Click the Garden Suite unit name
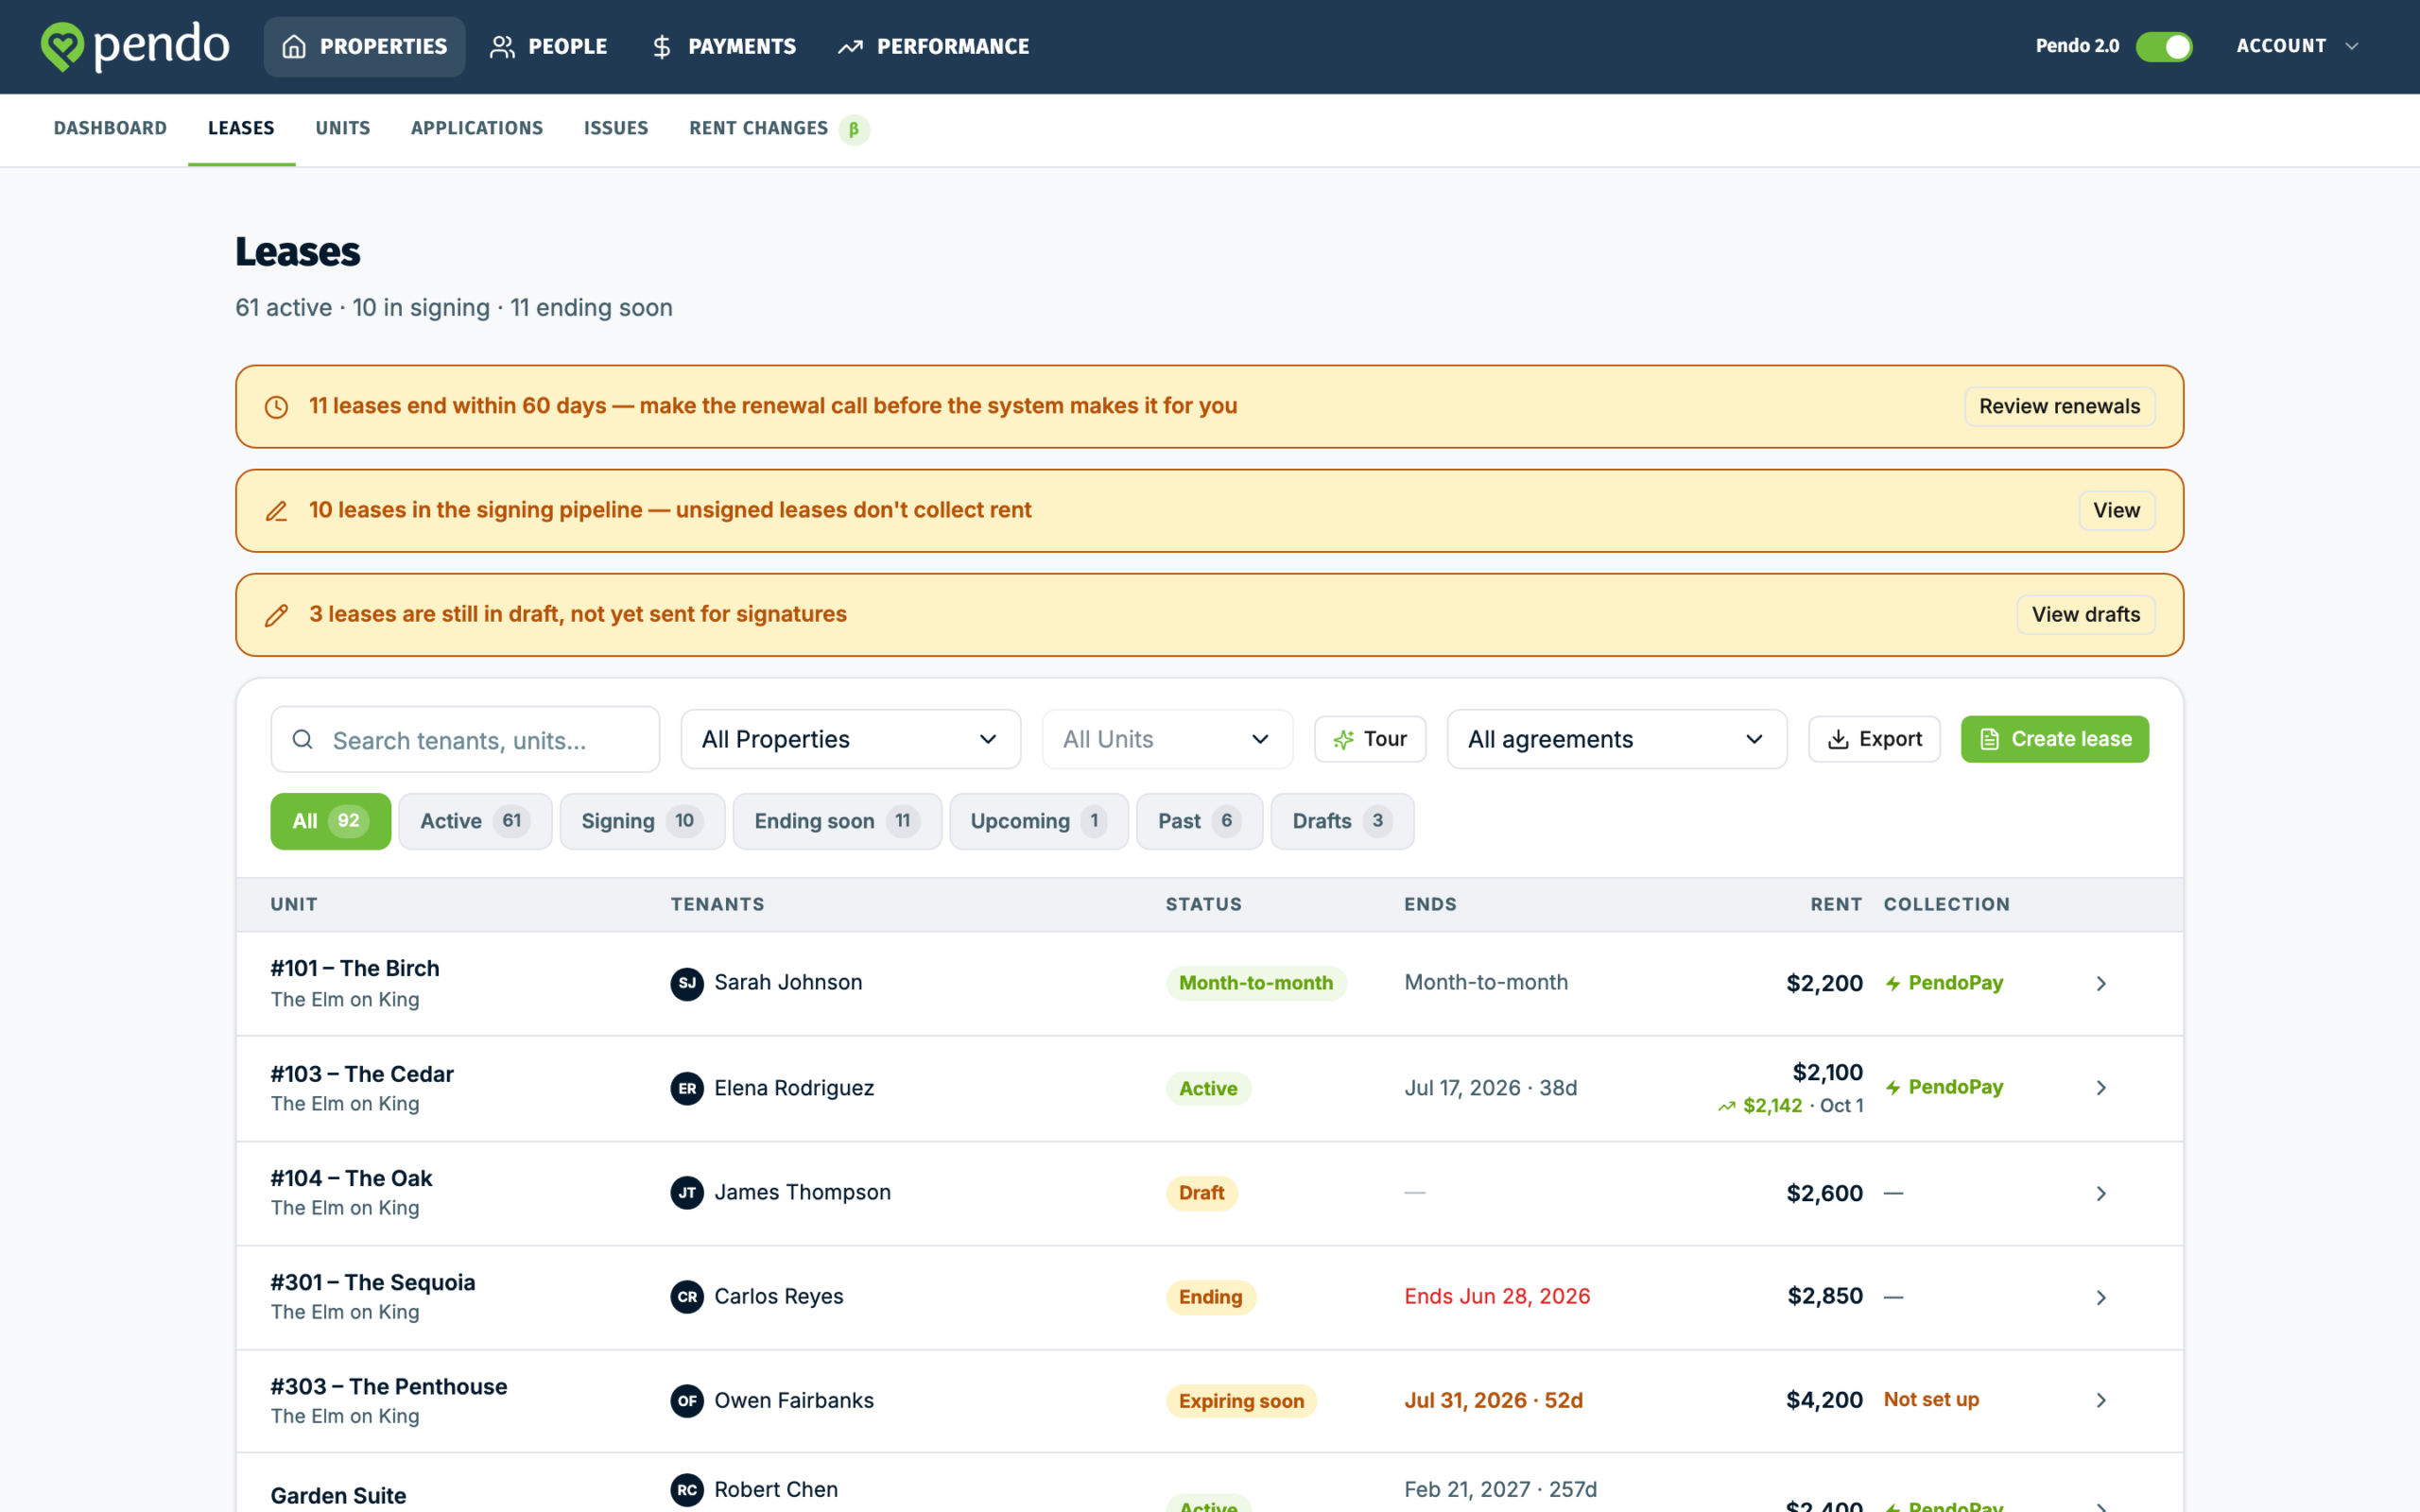 click(338, 1495)
